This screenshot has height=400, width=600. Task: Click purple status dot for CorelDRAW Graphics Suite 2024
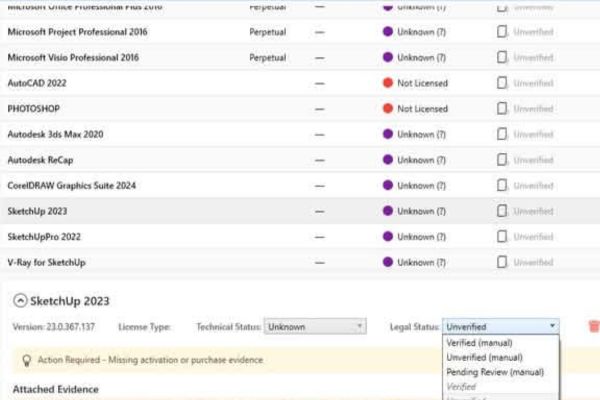point(388,185)
